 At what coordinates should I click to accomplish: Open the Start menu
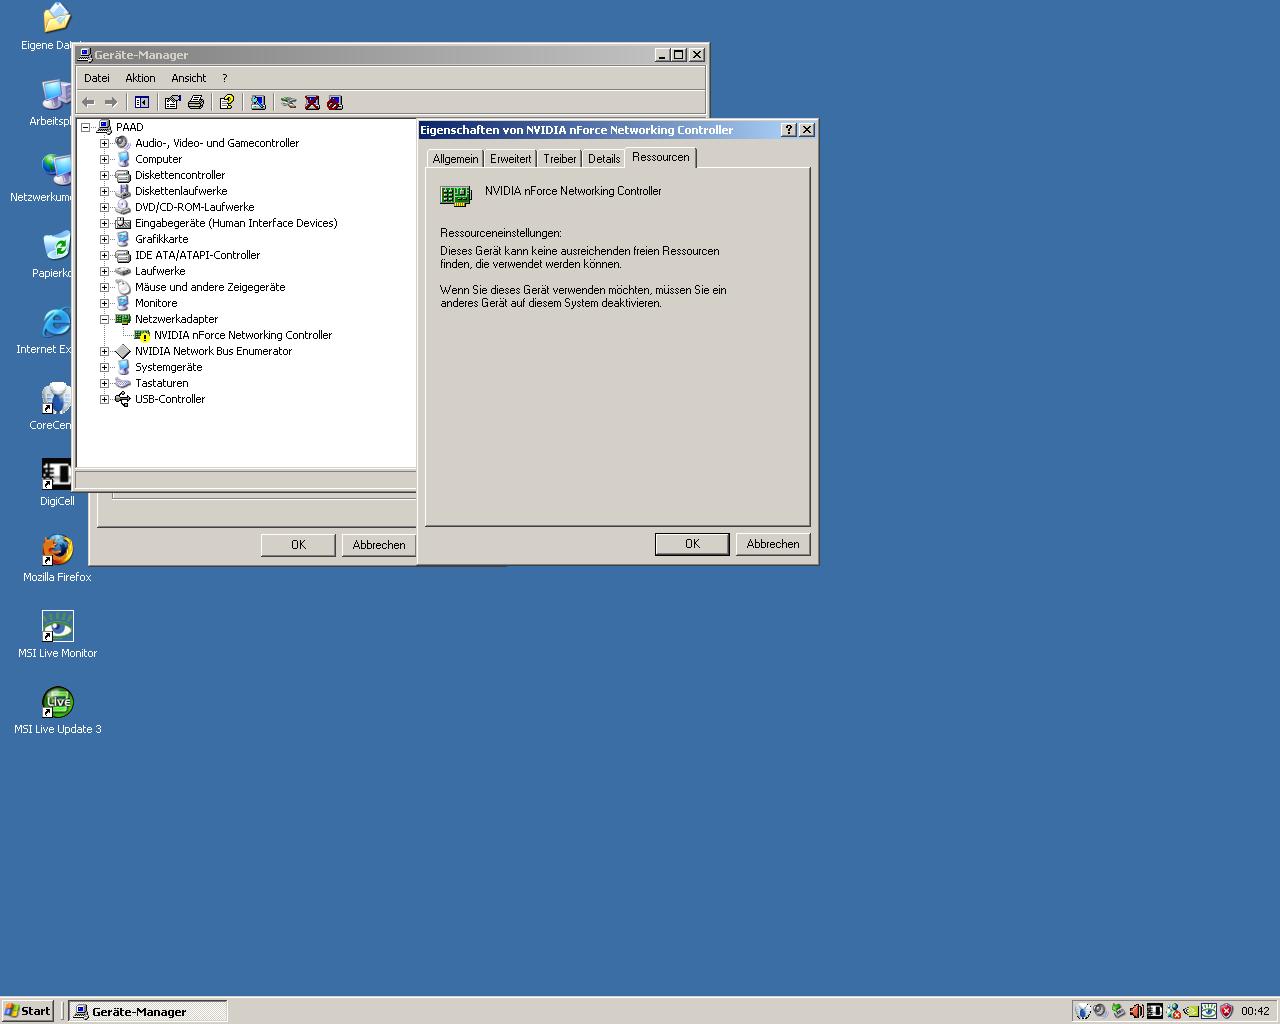click(27, 1011)
